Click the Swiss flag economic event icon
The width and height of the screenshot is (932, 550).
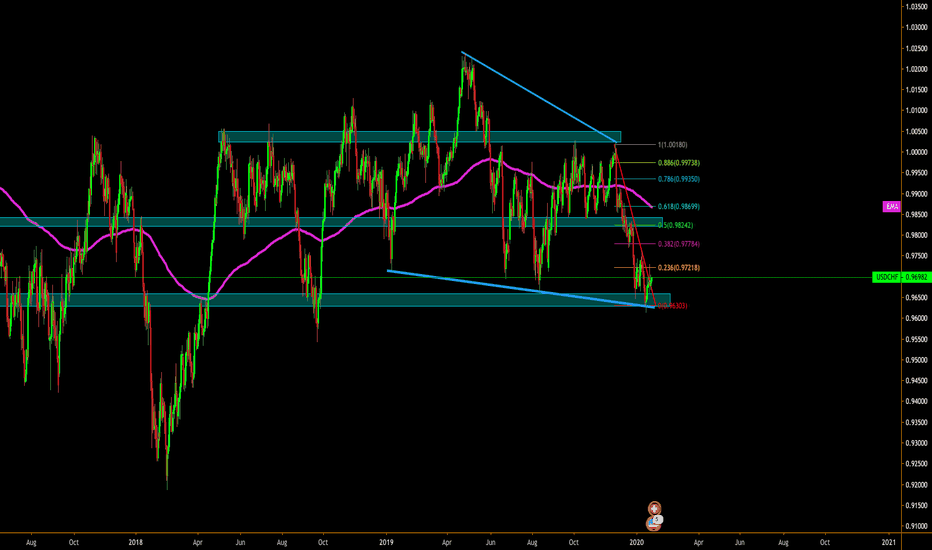tap(654, 509)
